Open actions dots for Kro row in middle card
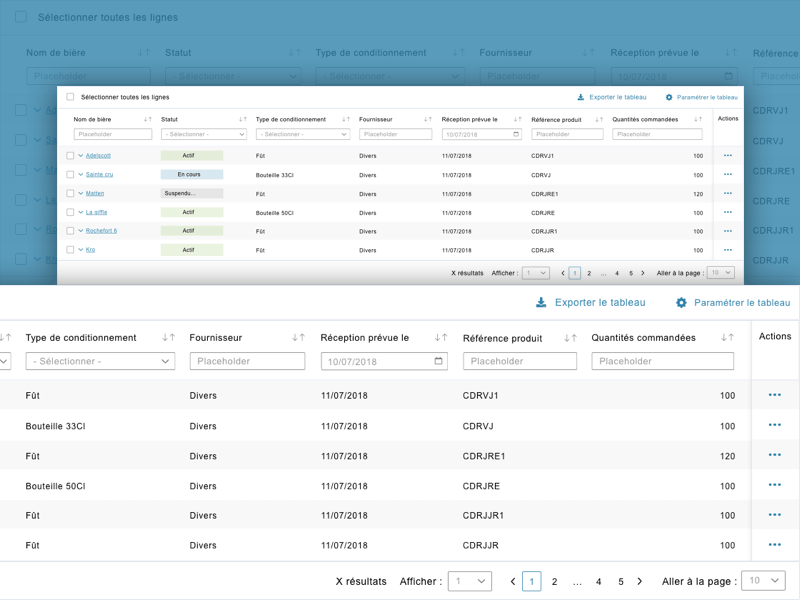Viewport: 800px width, 600px height. point(728,250)
